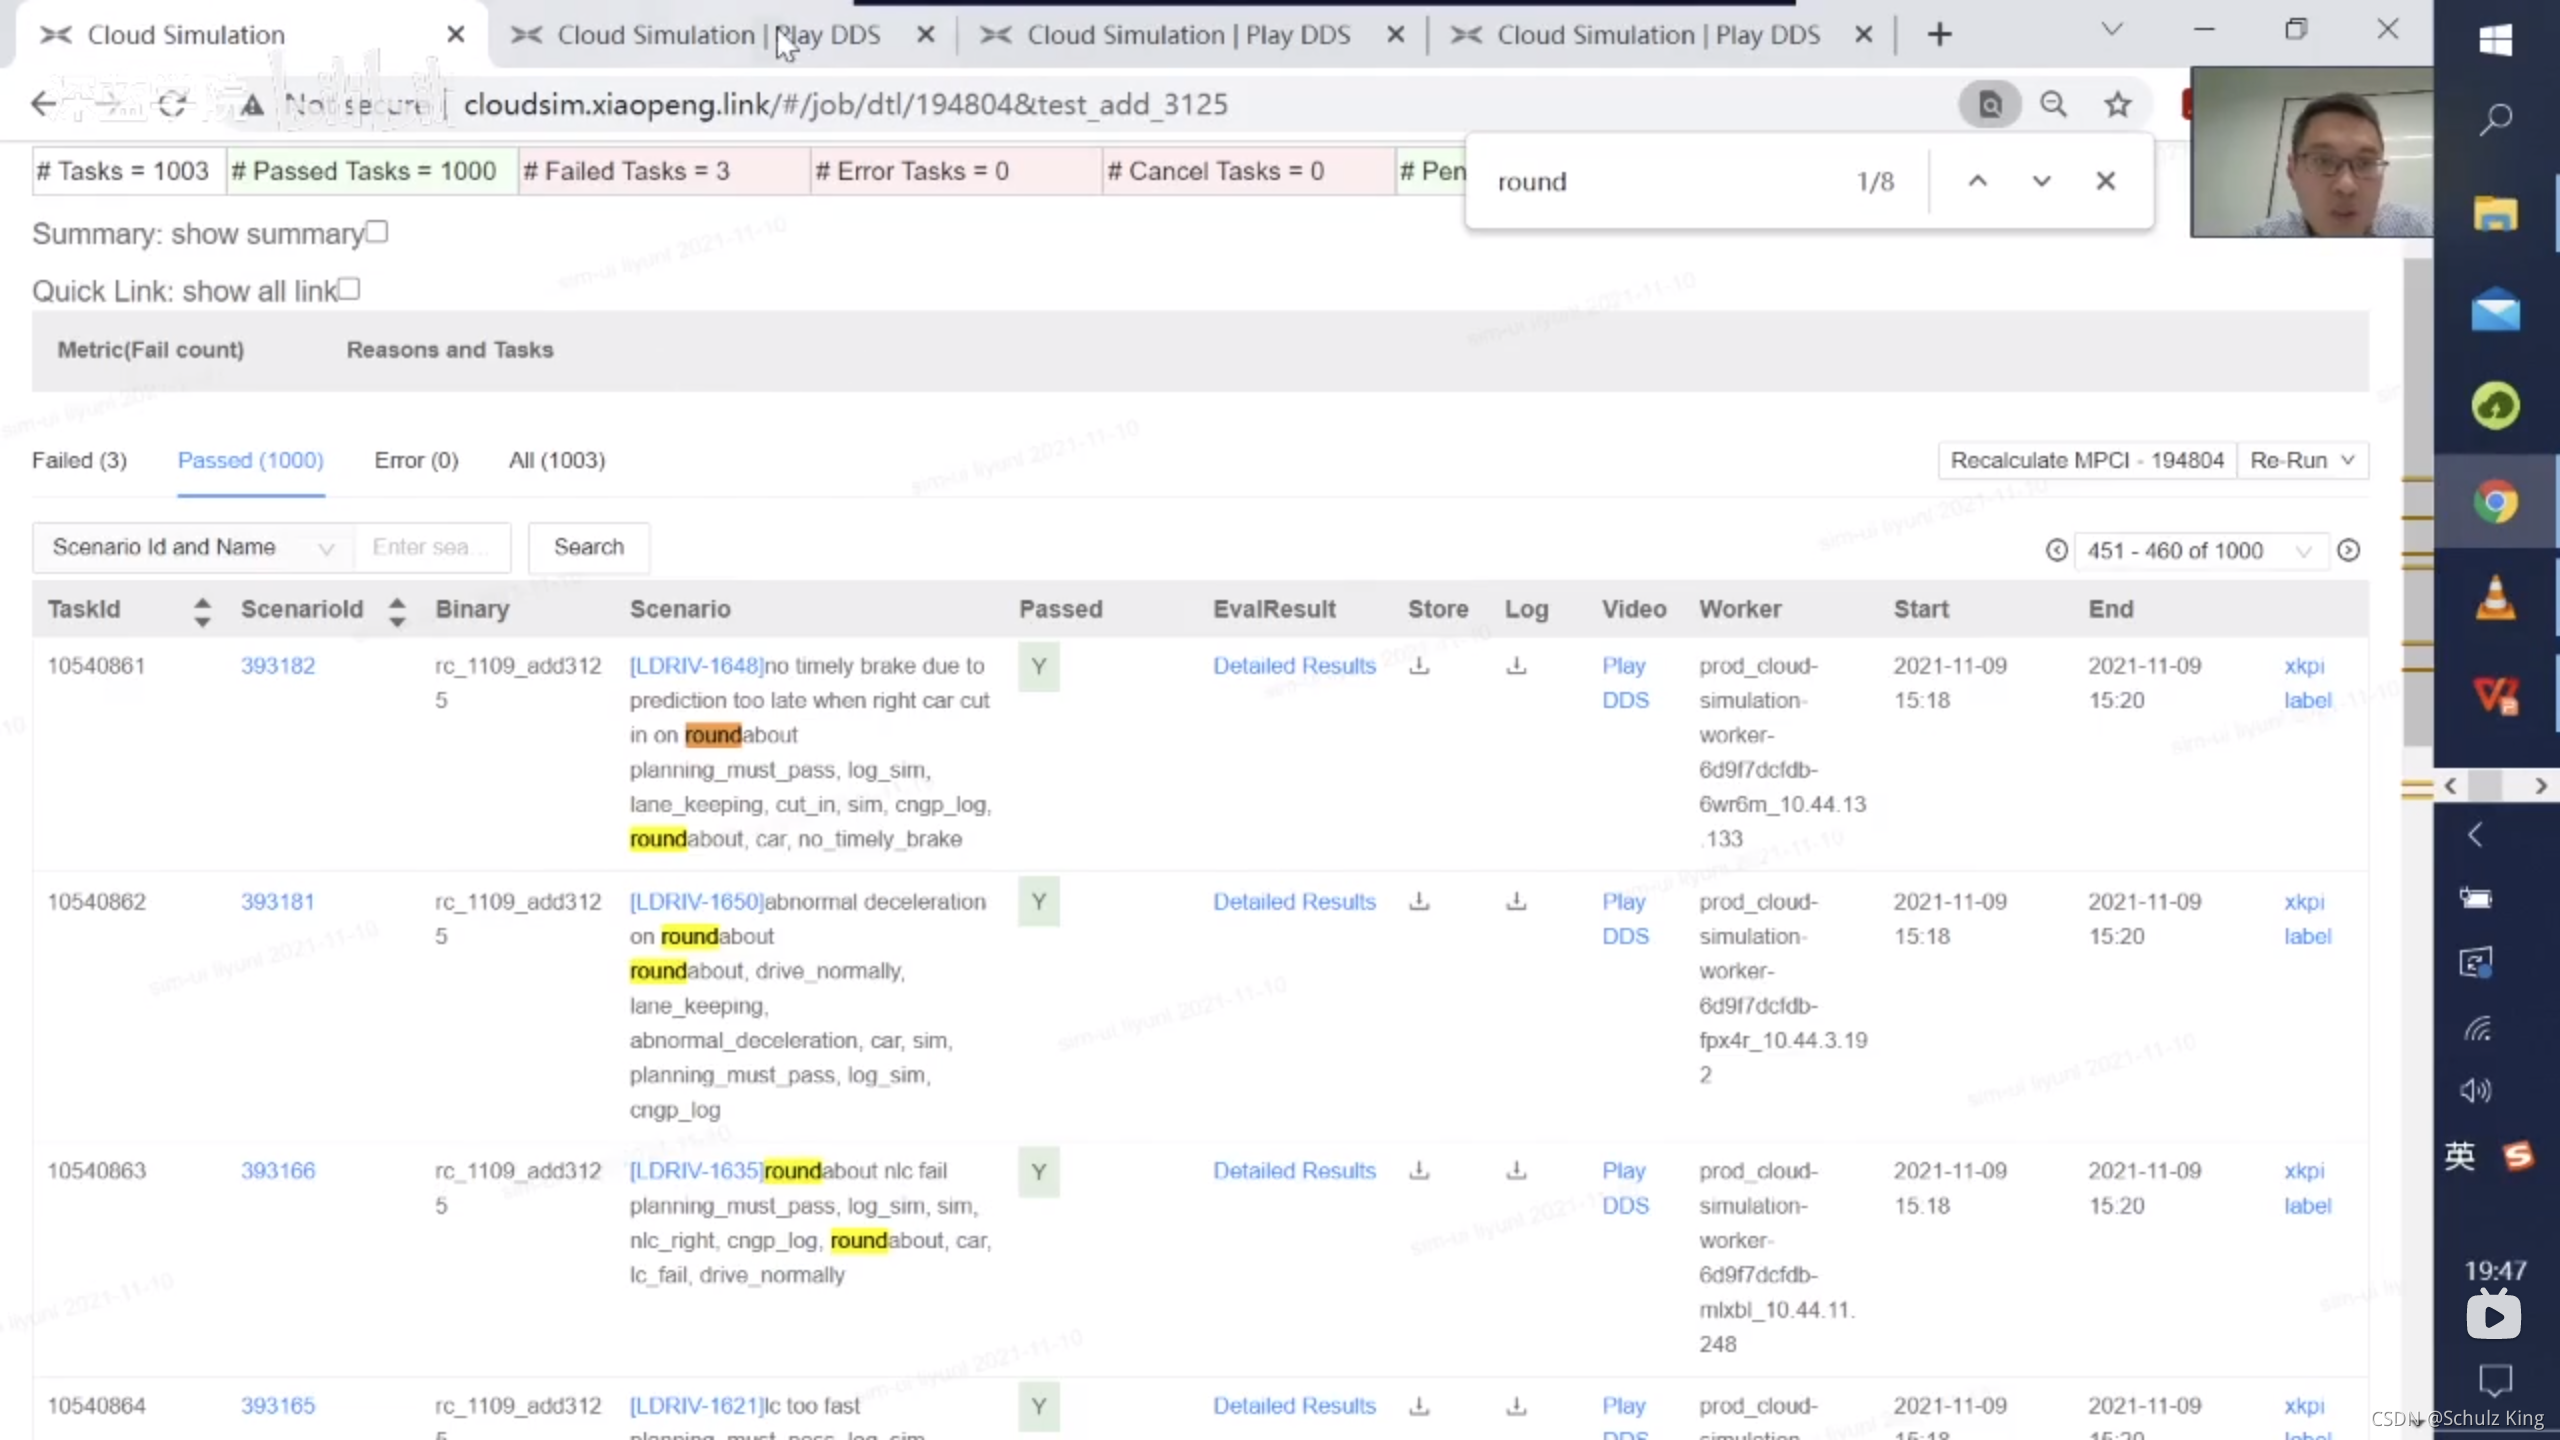The height and width of the screenshot is (1440, 2560).
Task: Click the Search button
Action: click(x=588, y=547)
